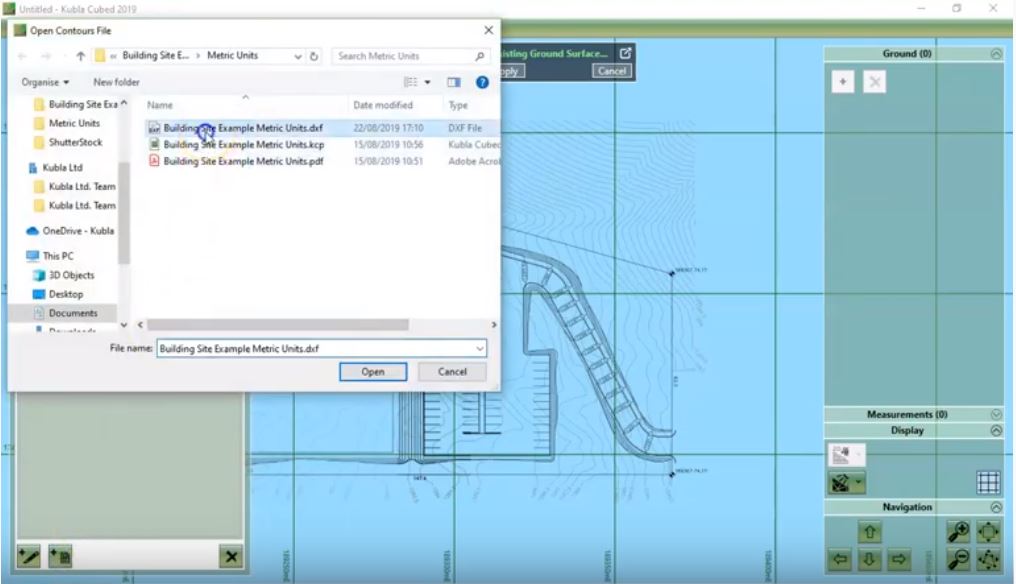
Task: Open the address bar history dropdown
Action: point(297,56)
